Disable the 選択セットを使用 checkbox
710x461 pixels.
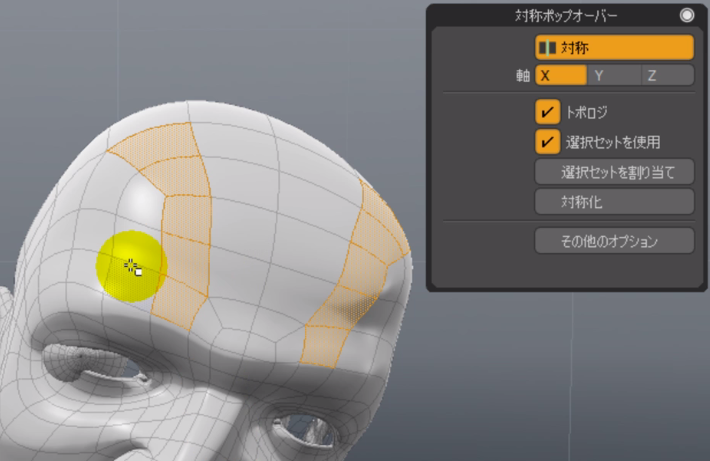[x=548, y=142]
